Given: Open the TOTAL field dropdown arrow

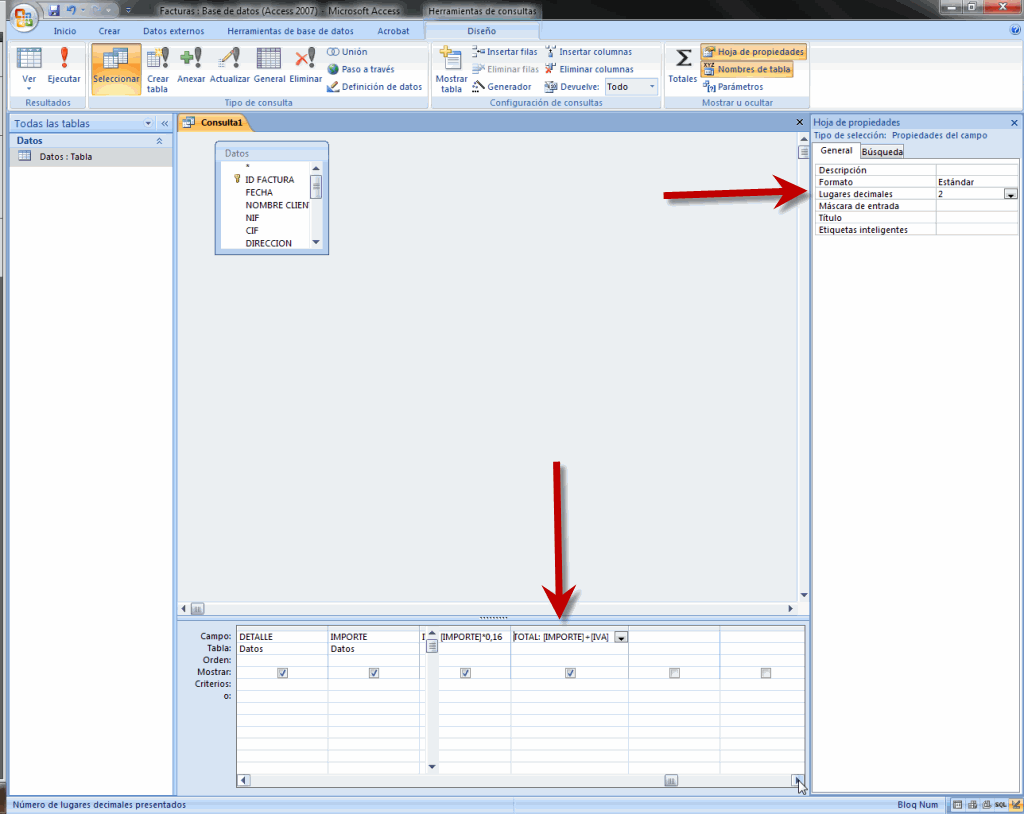Looking at the screenshot, I should (x=620, y=637).
